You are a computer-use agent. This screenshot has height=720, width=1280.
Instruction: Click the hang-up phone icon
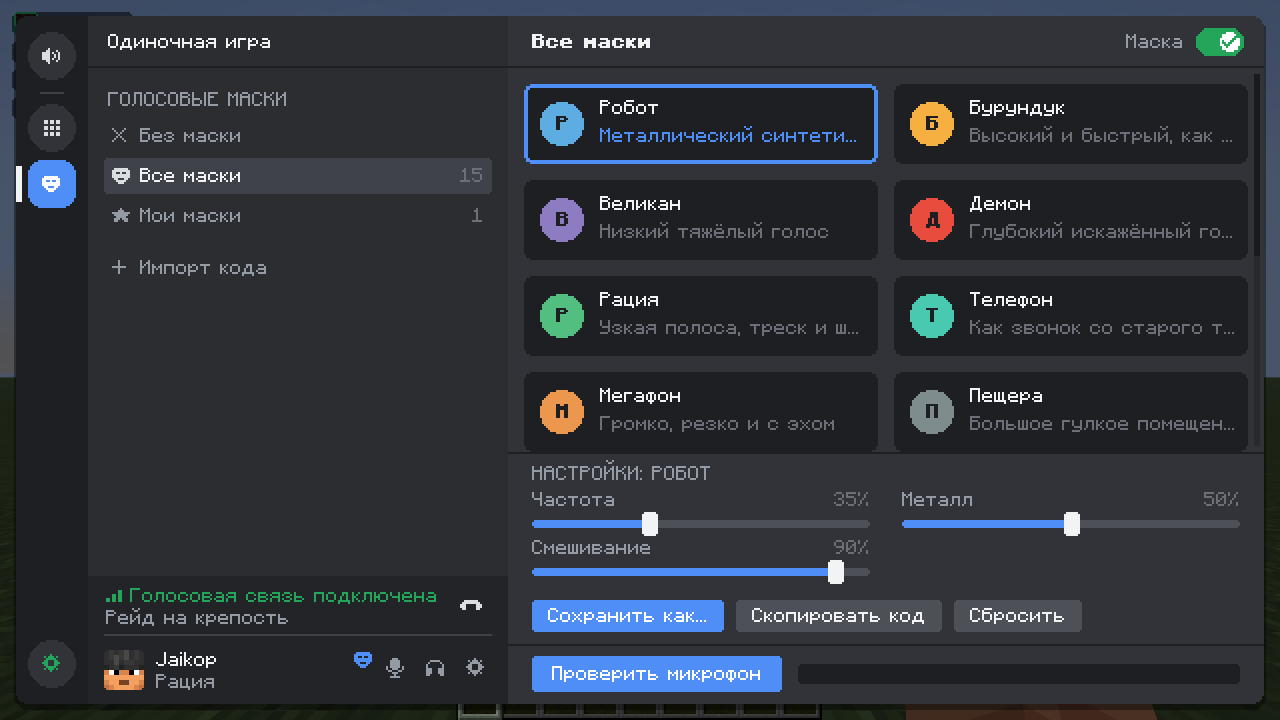(471, 605)
